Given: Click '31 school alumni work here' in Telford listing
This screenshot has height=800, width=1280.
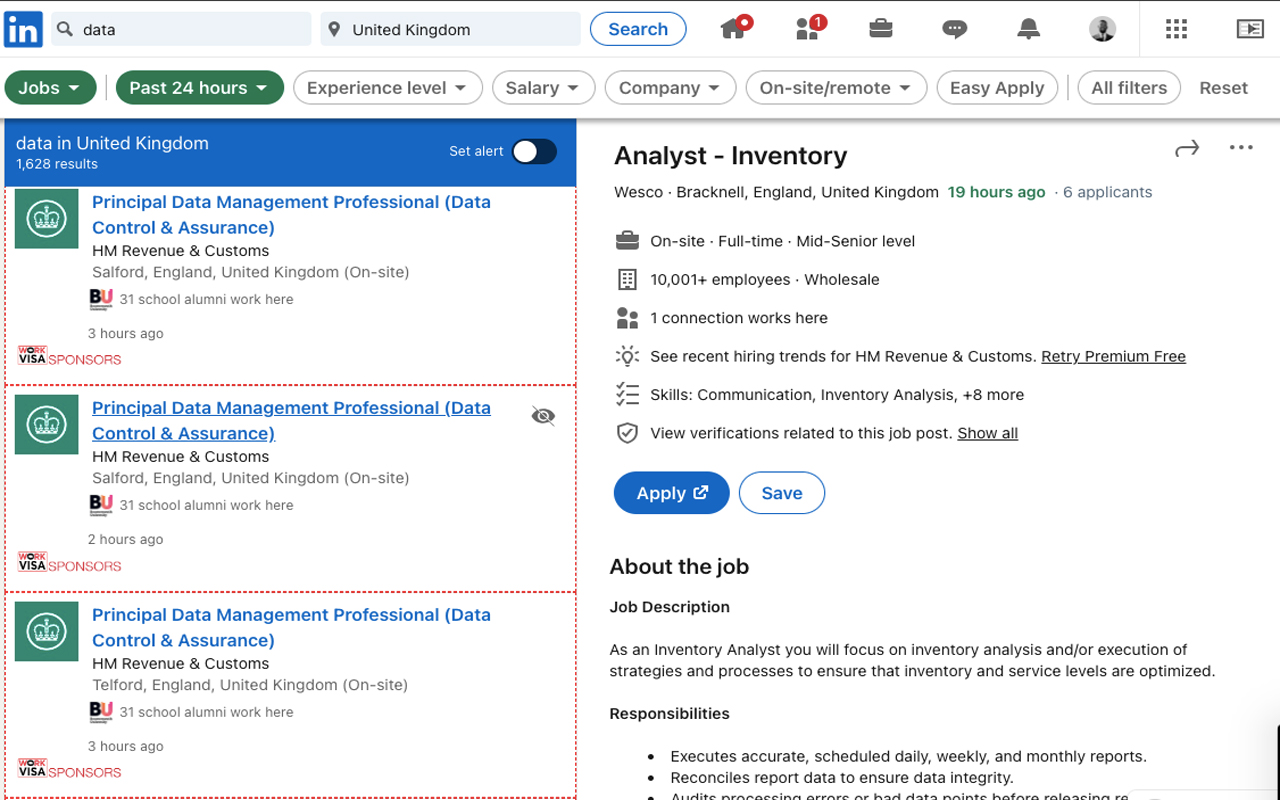Looking at the screenshot, I should click(x=206, y=712).
